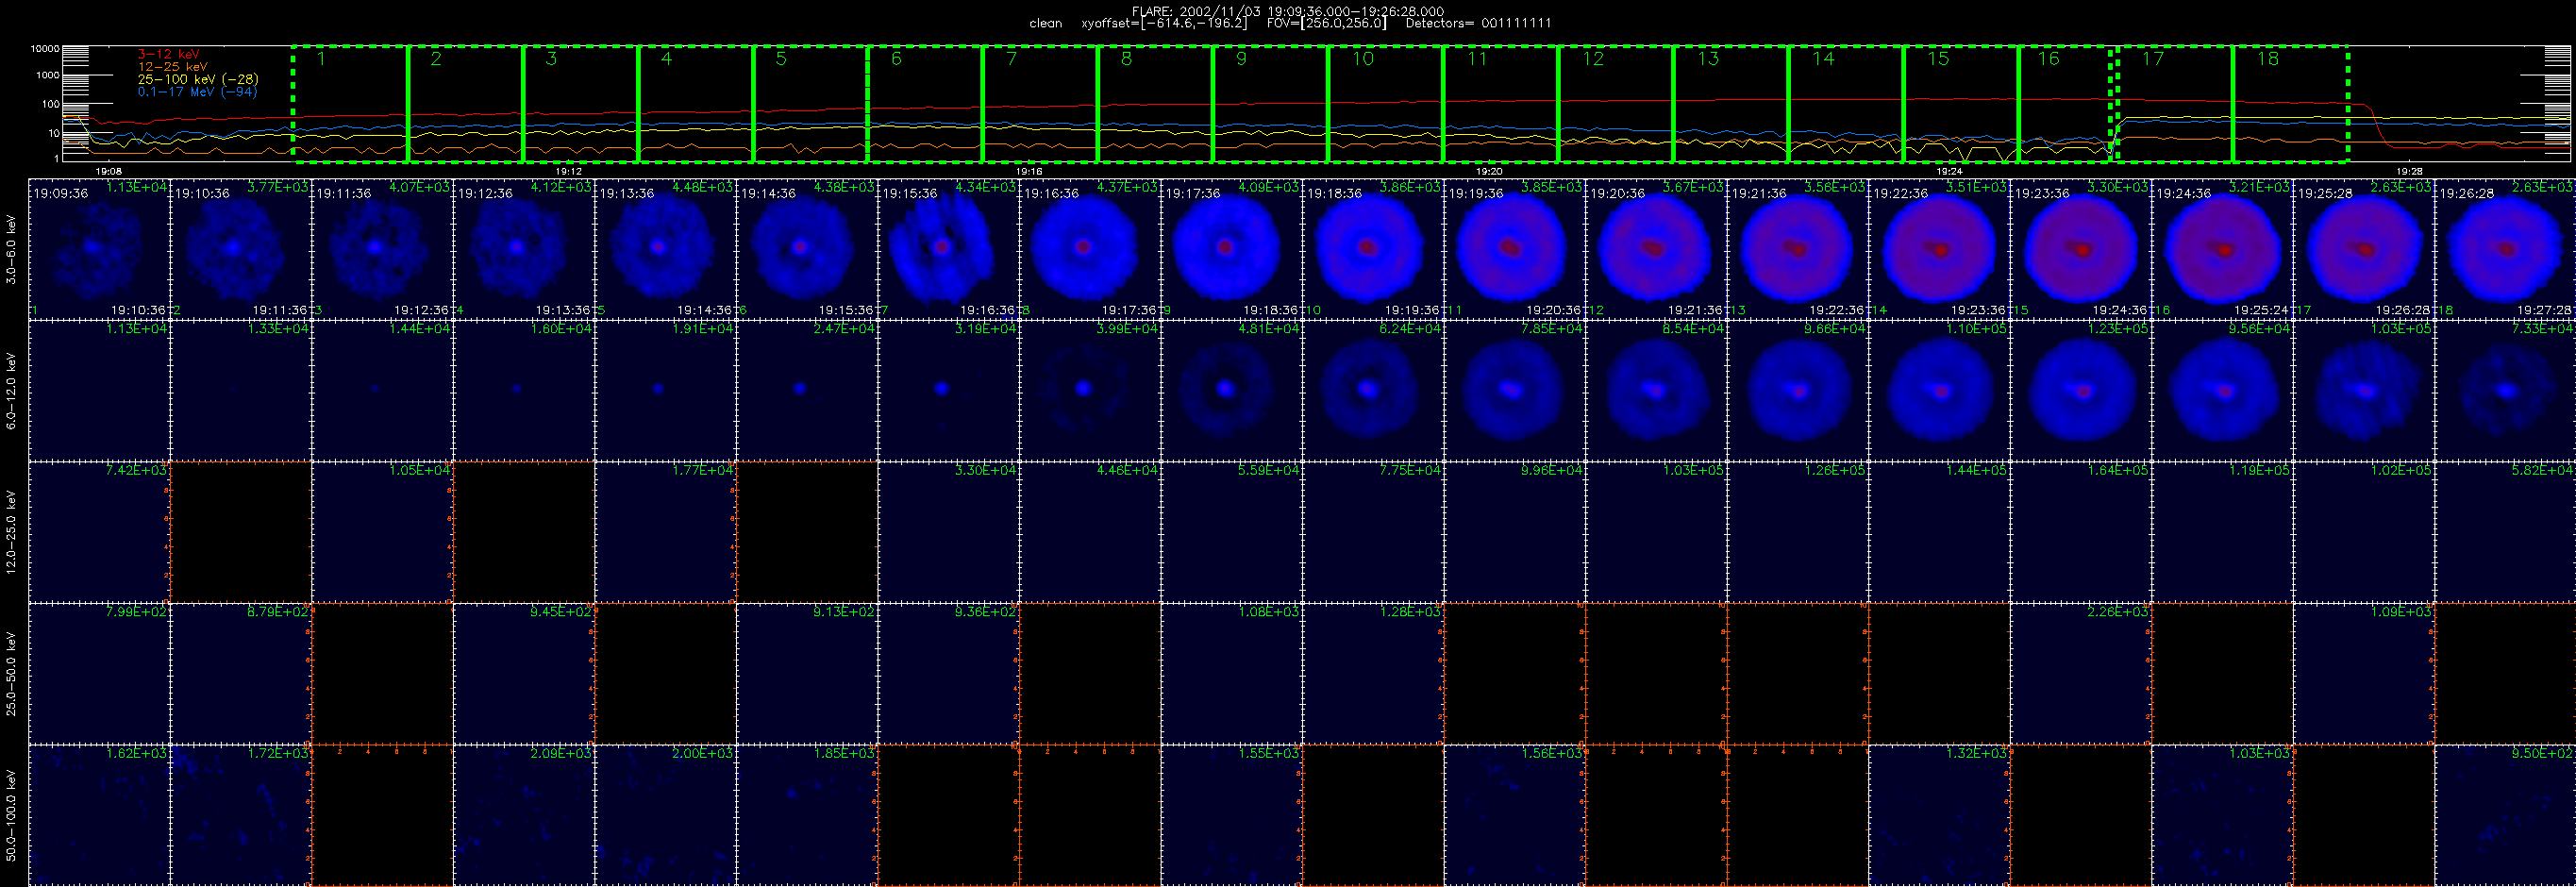Open the 12.0-25.0 keV image with peak 1.64E+05
The width and height of the screenshot is (2576, 887).
coord(2081,532)
